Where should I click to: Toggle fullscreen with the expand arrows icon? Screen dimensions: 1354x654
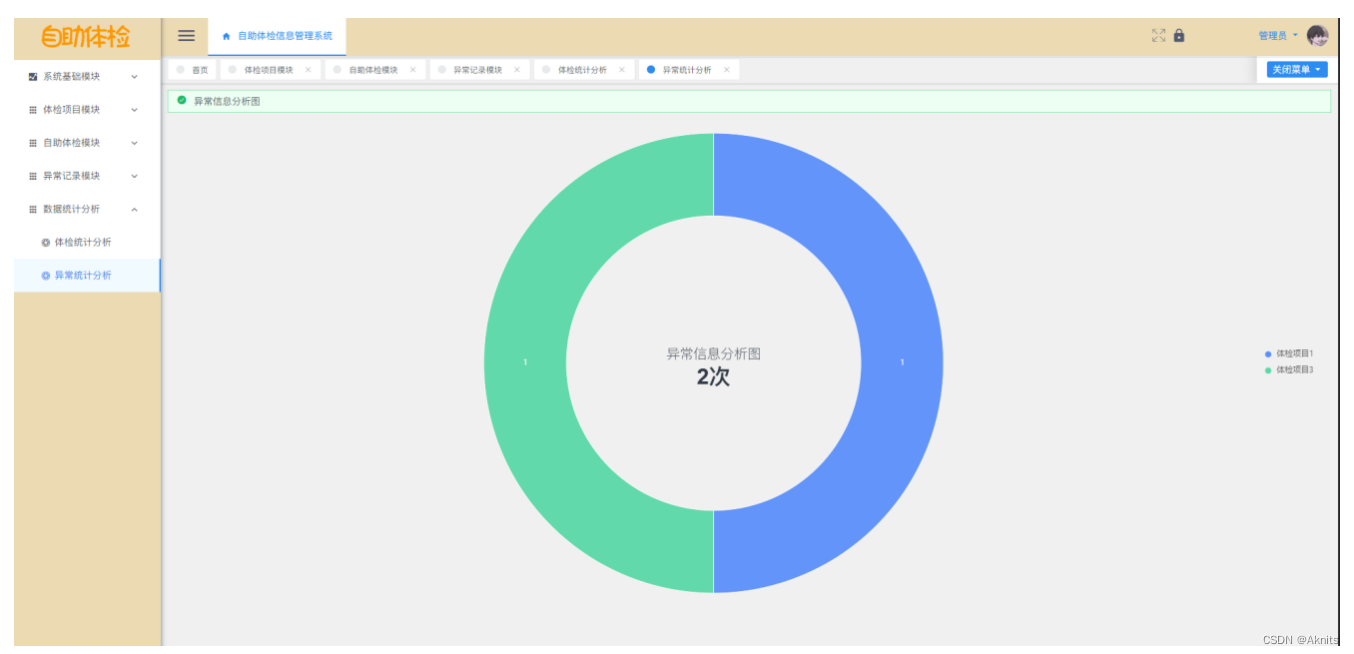click(1158, 35)
